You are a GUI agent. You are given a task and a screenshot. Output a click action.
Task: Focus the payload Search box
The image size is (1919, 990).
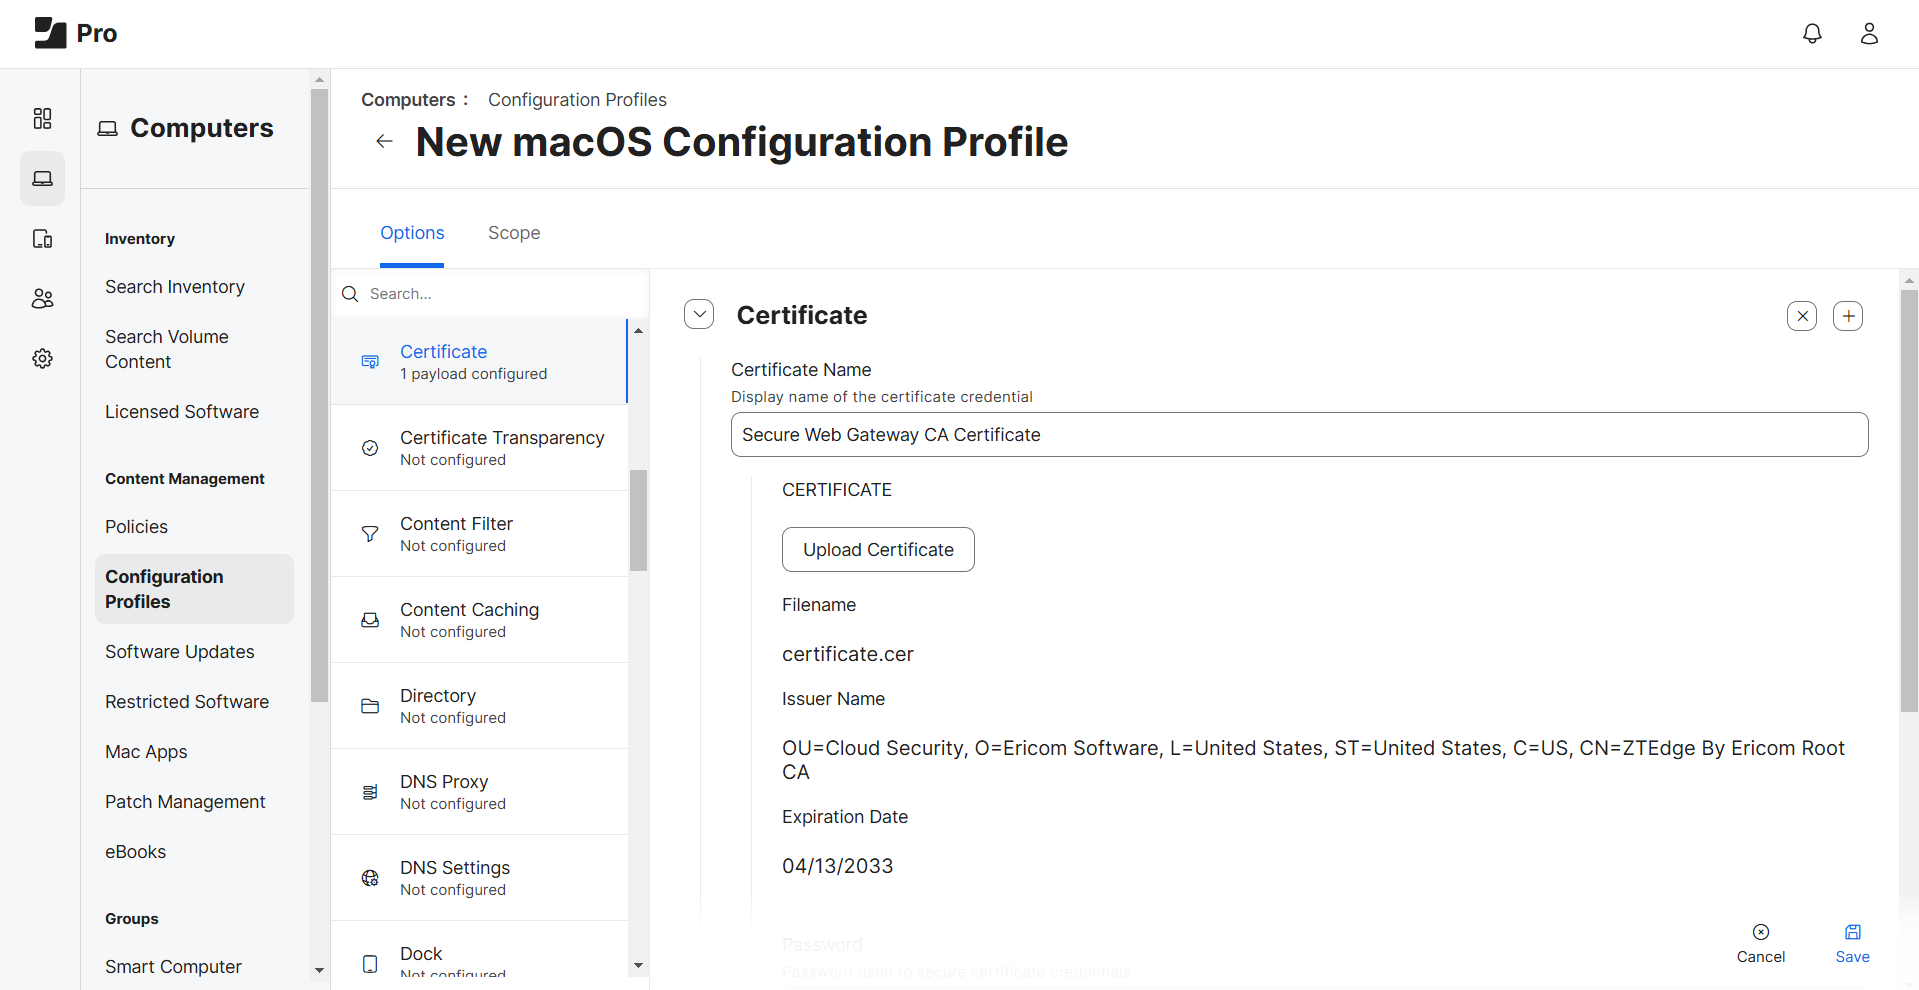pos(490,294)
